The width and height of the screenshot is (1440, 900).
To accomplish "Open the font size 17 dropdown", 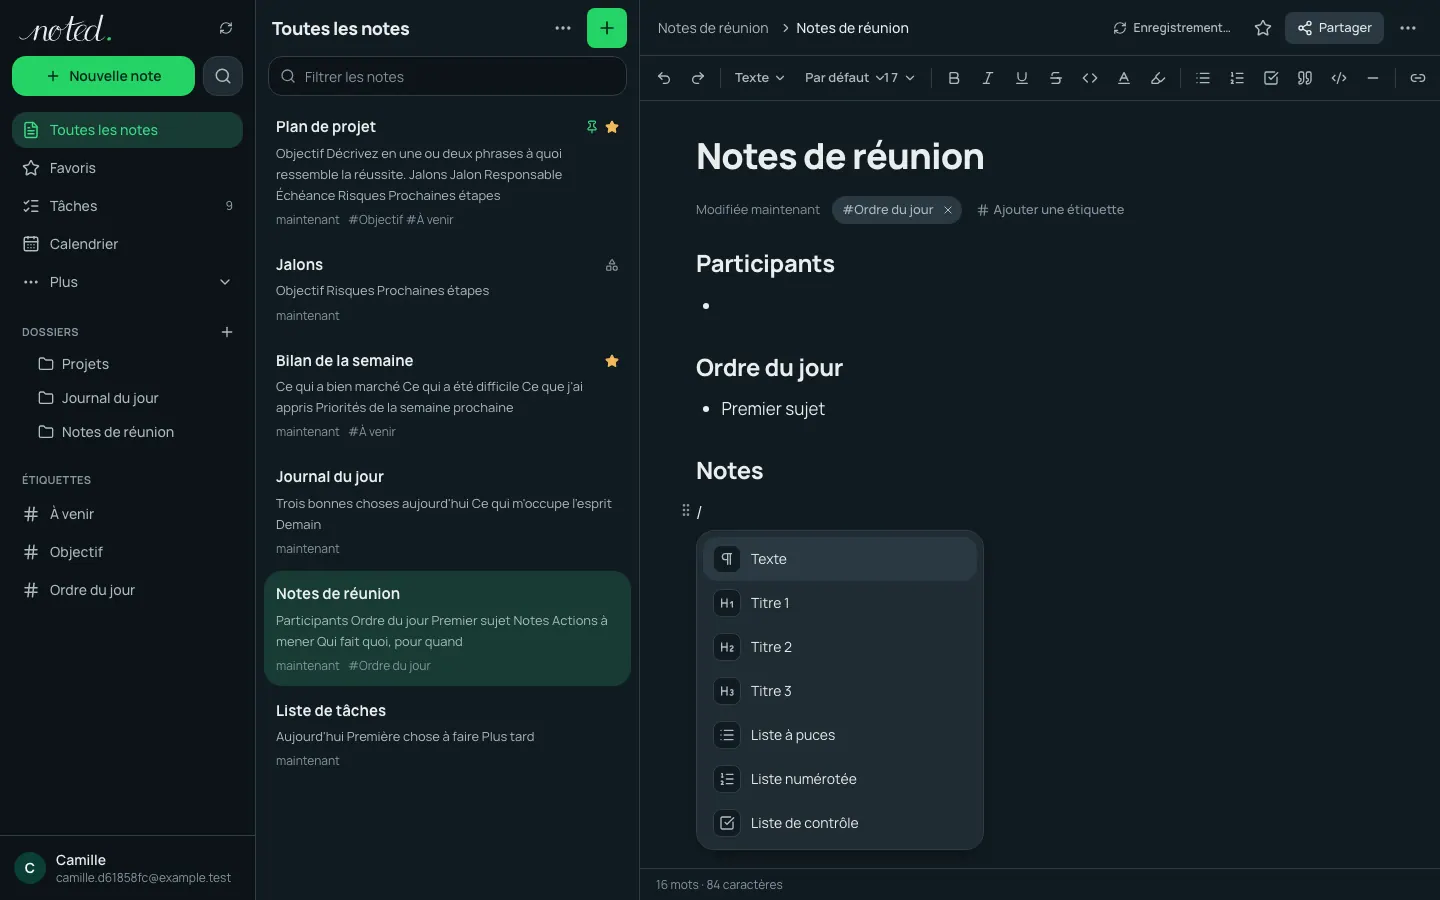I will tap(898, 78).
